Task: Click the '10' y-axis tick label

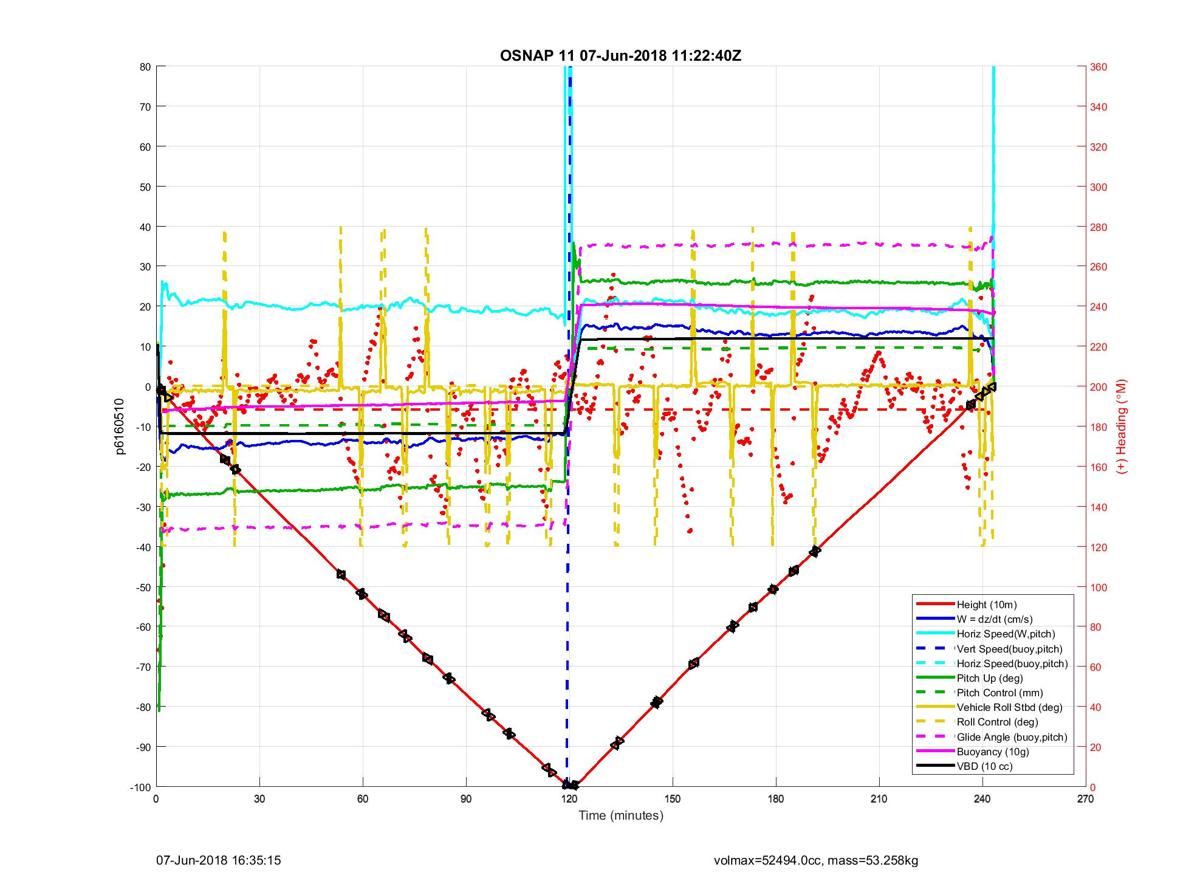Action: pyautogui.click(x=144, y=347)
